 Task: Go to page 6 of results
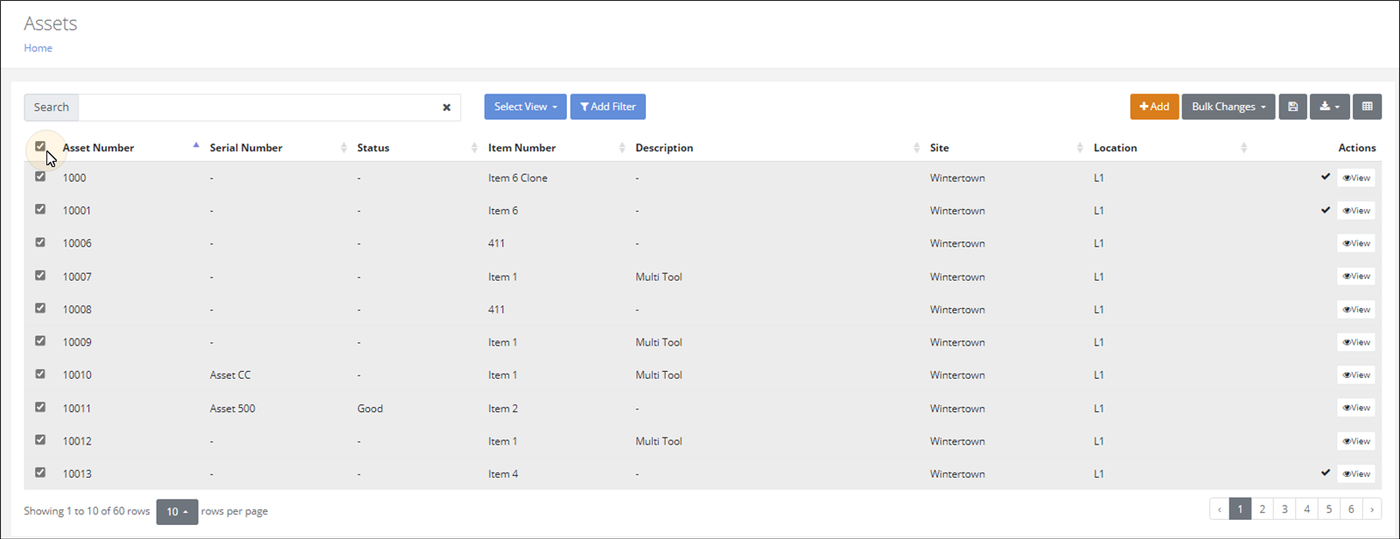coord(1350,509)
